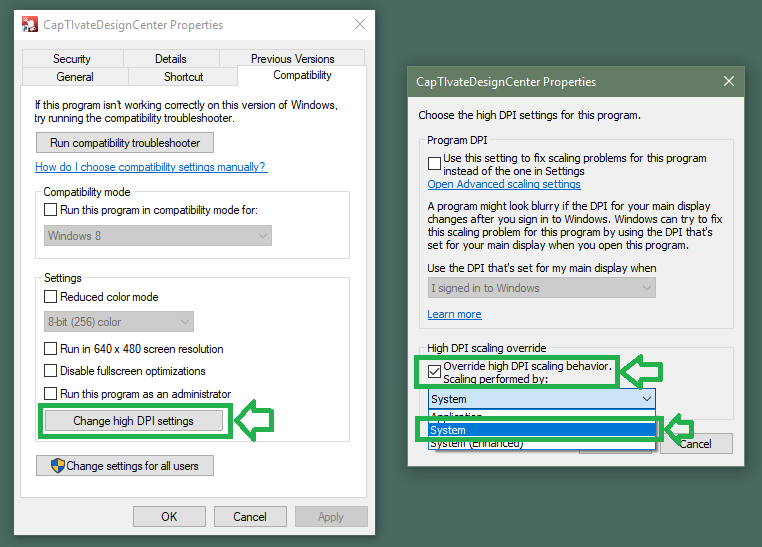Click Cancel in the left Properties window

pos(250,516)
